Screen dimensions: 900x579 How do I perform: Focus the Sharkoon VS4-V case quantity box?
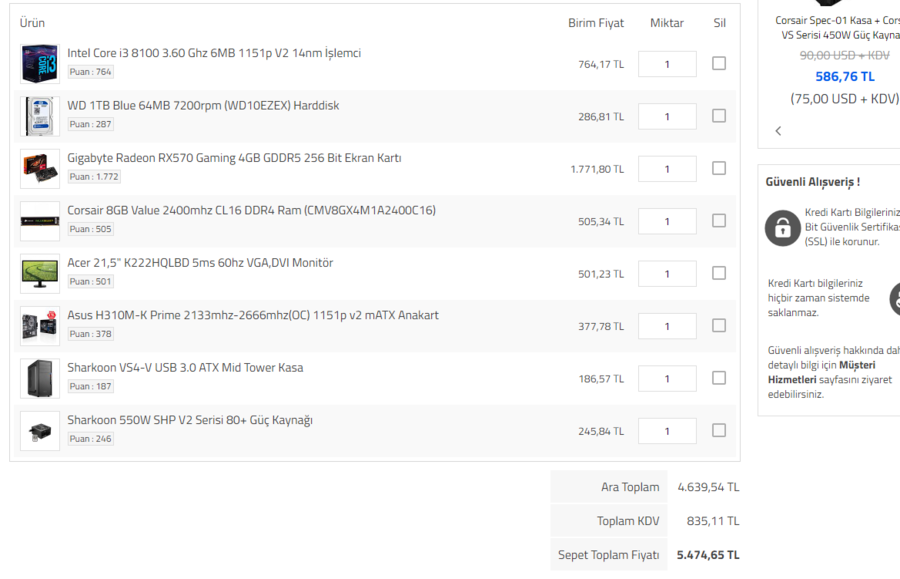point(667,379)
